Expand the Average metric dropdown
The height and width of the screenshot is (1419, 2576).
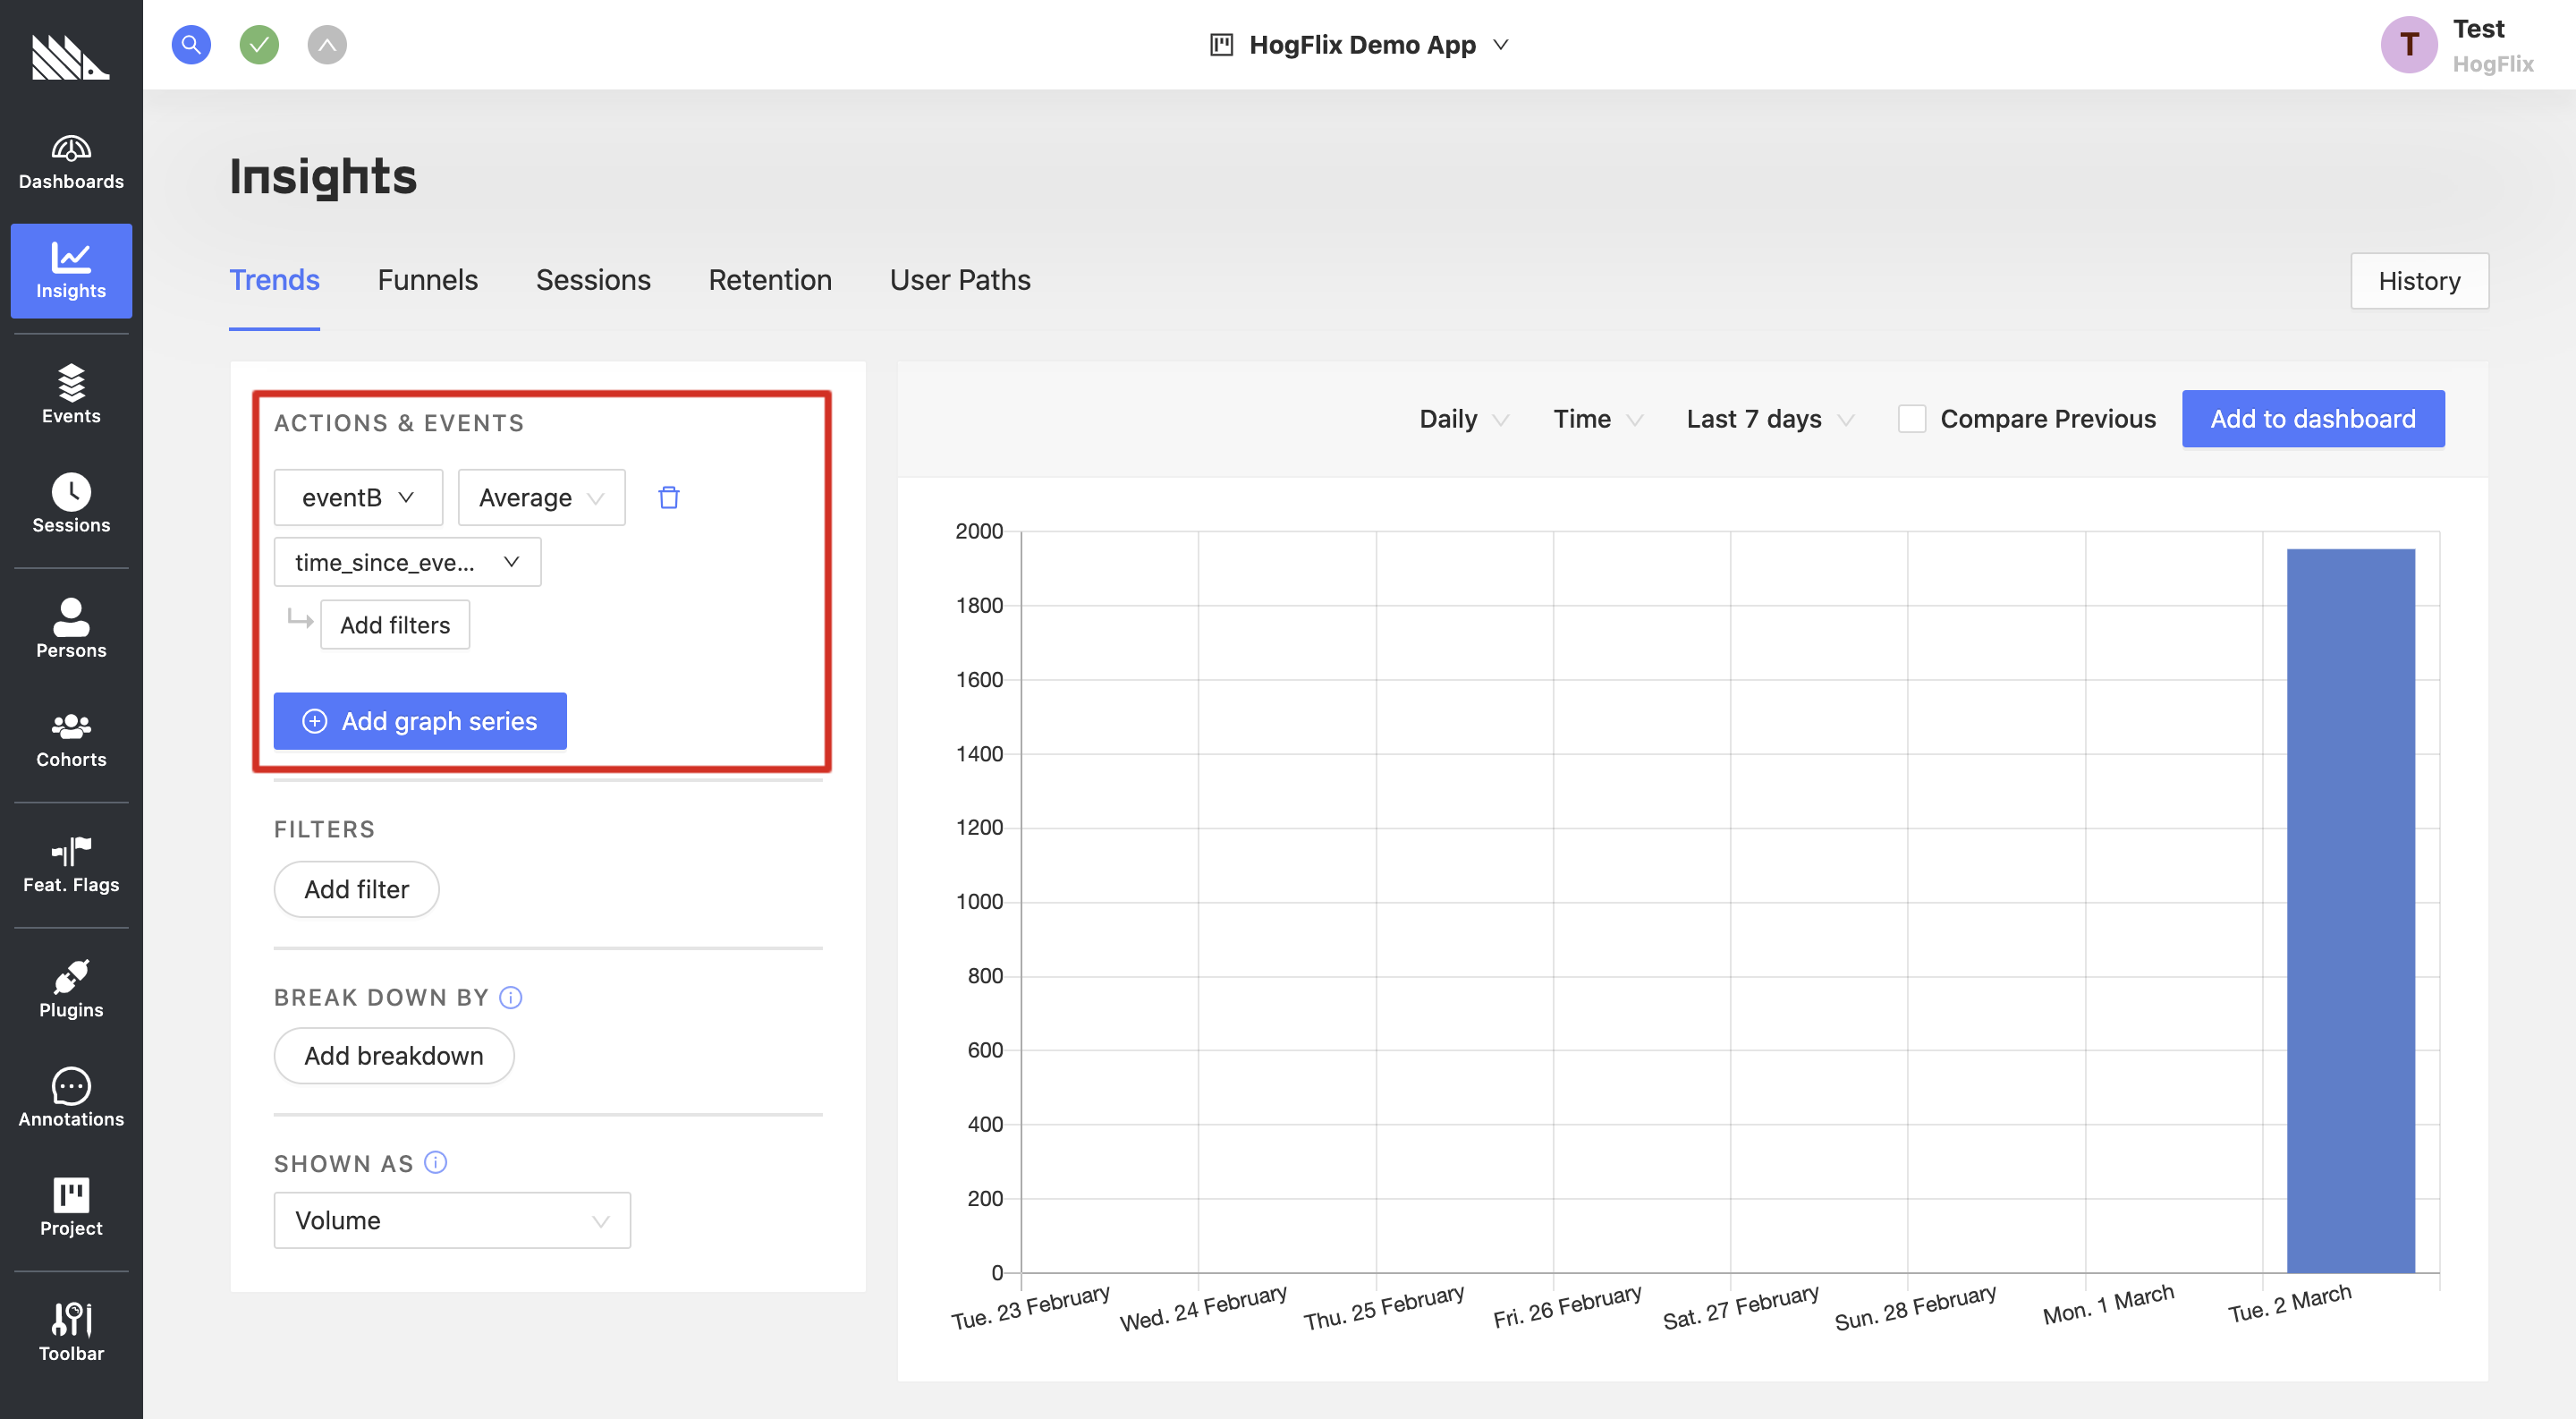538,497
